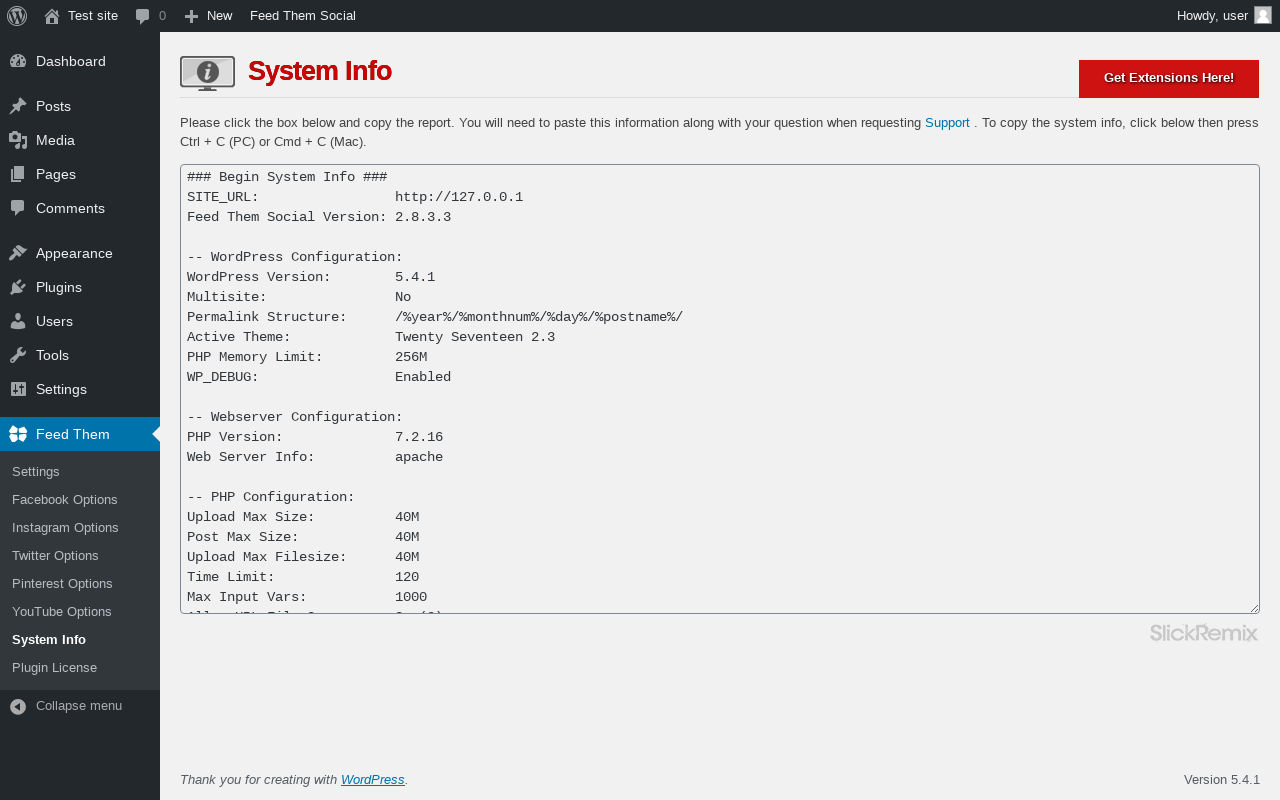This screenshot has height=800, width=1280.
Task: Open the Appearance menu item
Action: point(80,253)
